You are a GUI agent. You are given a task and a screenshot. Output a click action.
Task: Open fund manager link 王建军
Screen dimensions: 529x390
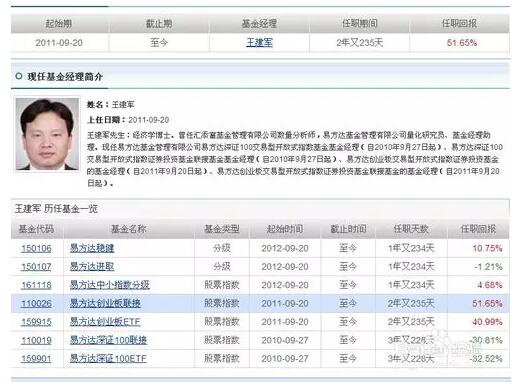[x=259, y=43]
